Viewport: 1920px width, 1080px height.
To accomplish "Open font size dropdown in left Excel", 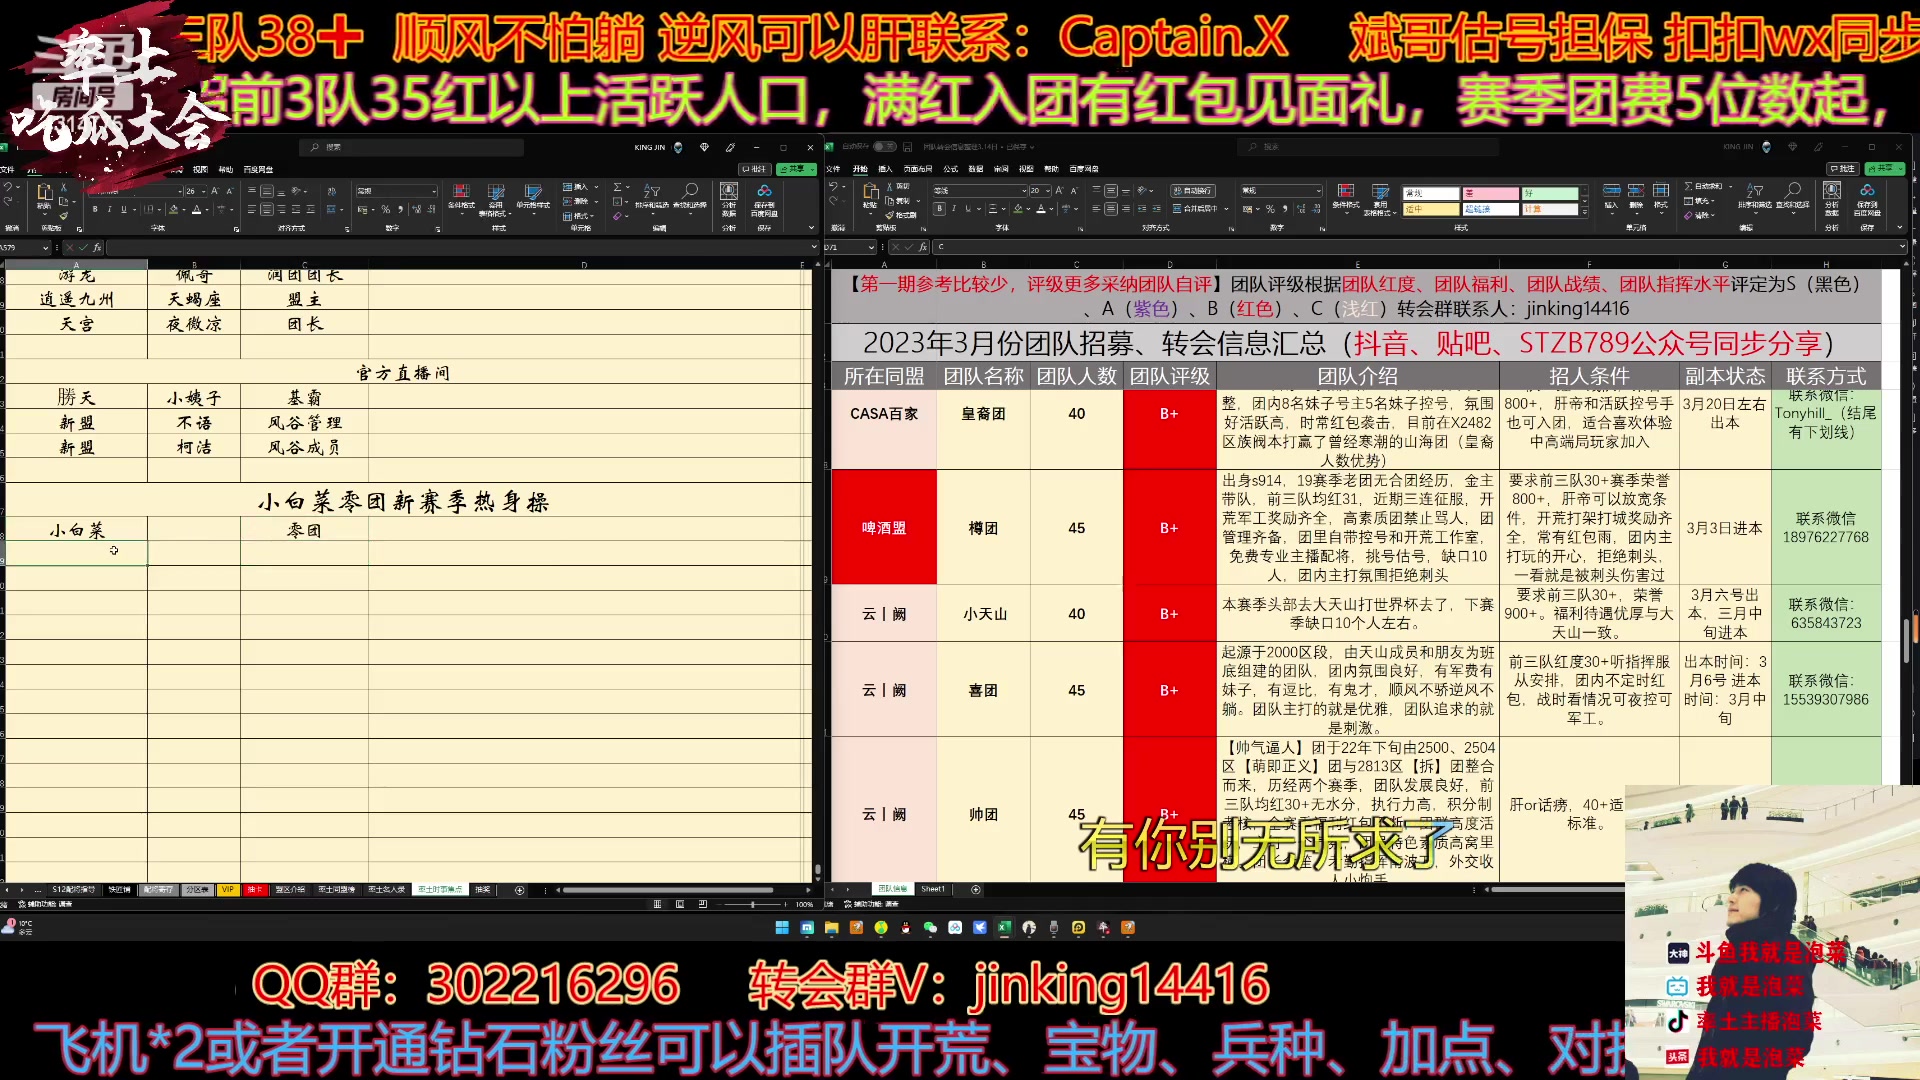I will pyautogui.click(x=204, y=191).
